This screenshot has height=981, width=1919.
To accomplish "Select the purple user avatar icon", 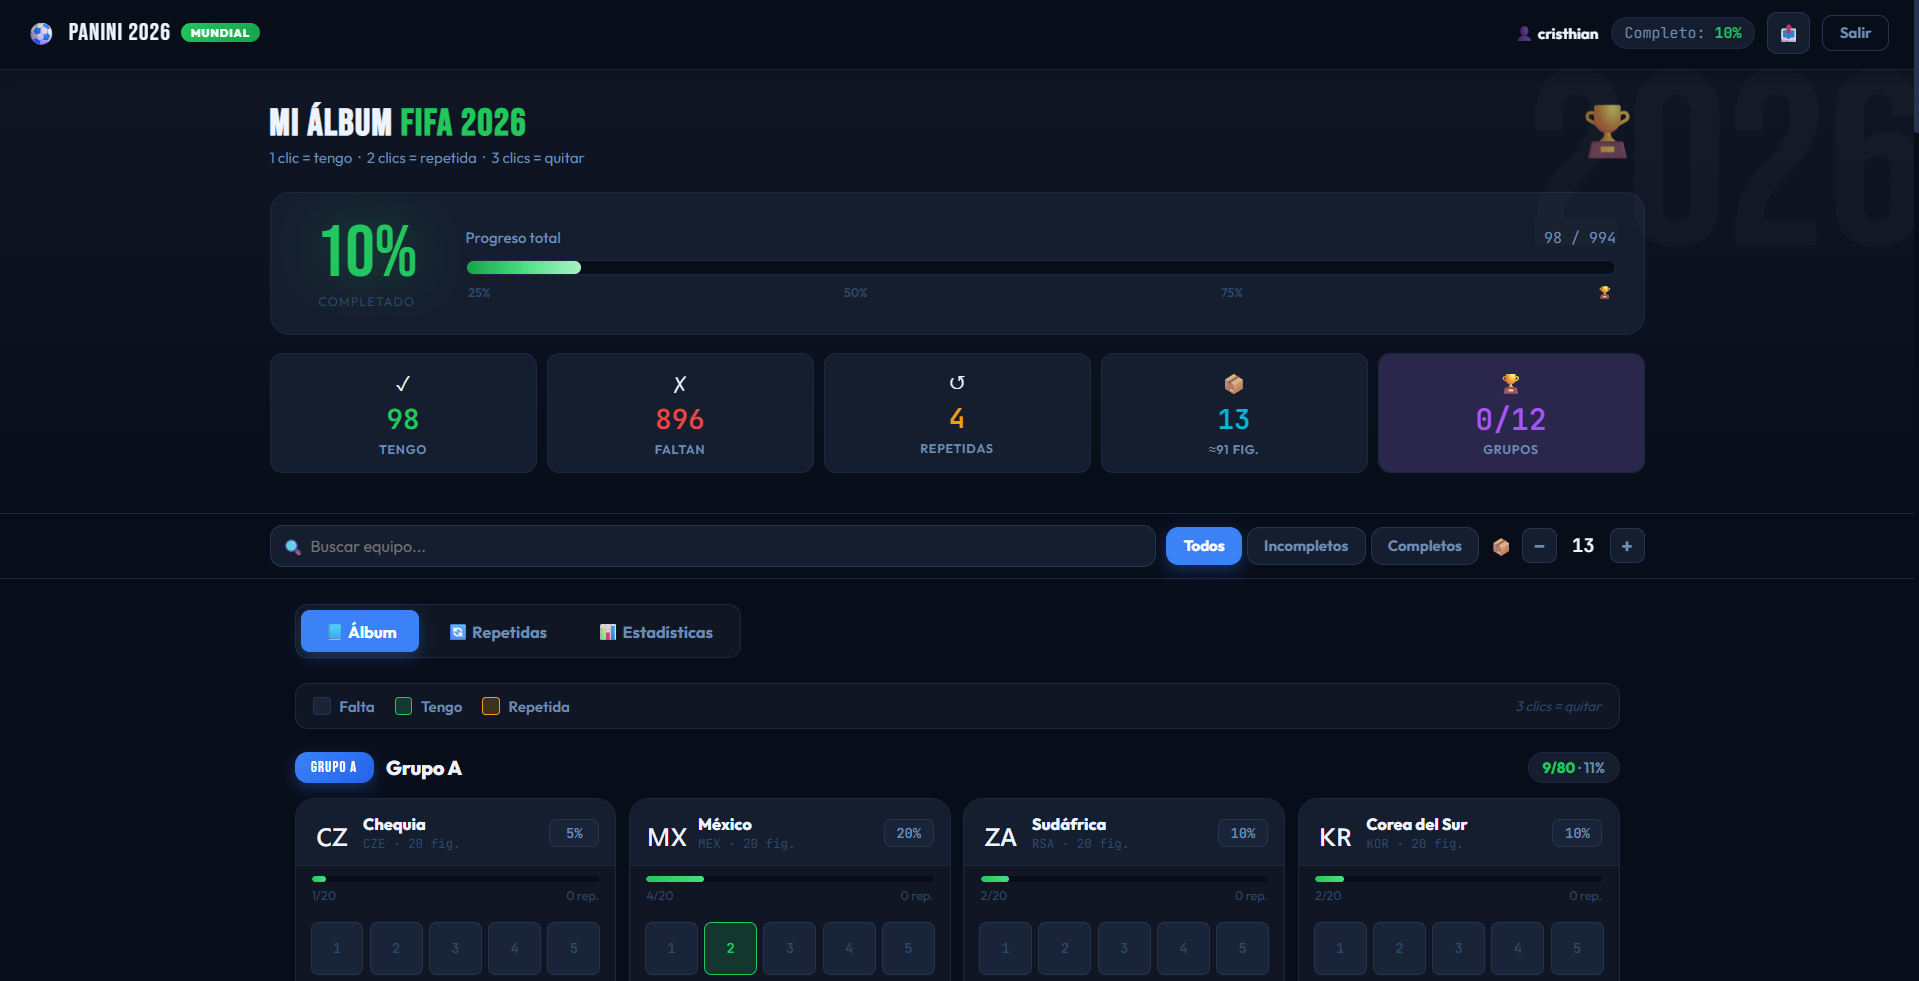I will tap(1524, 33).
